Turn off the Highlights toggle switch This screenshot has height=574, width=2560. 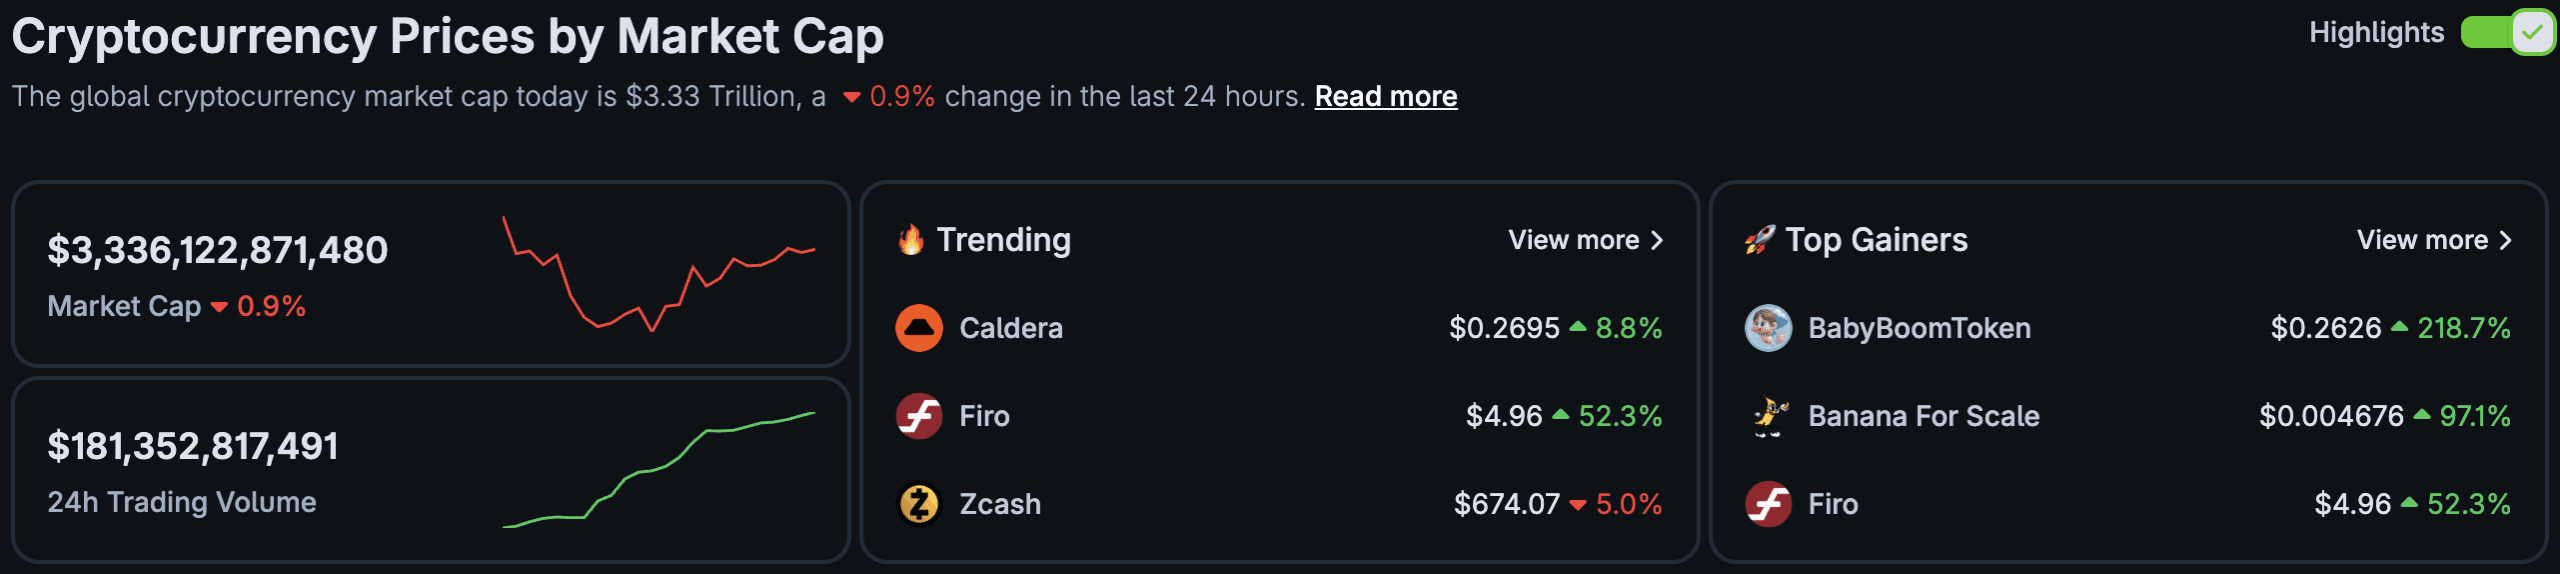2506,33
